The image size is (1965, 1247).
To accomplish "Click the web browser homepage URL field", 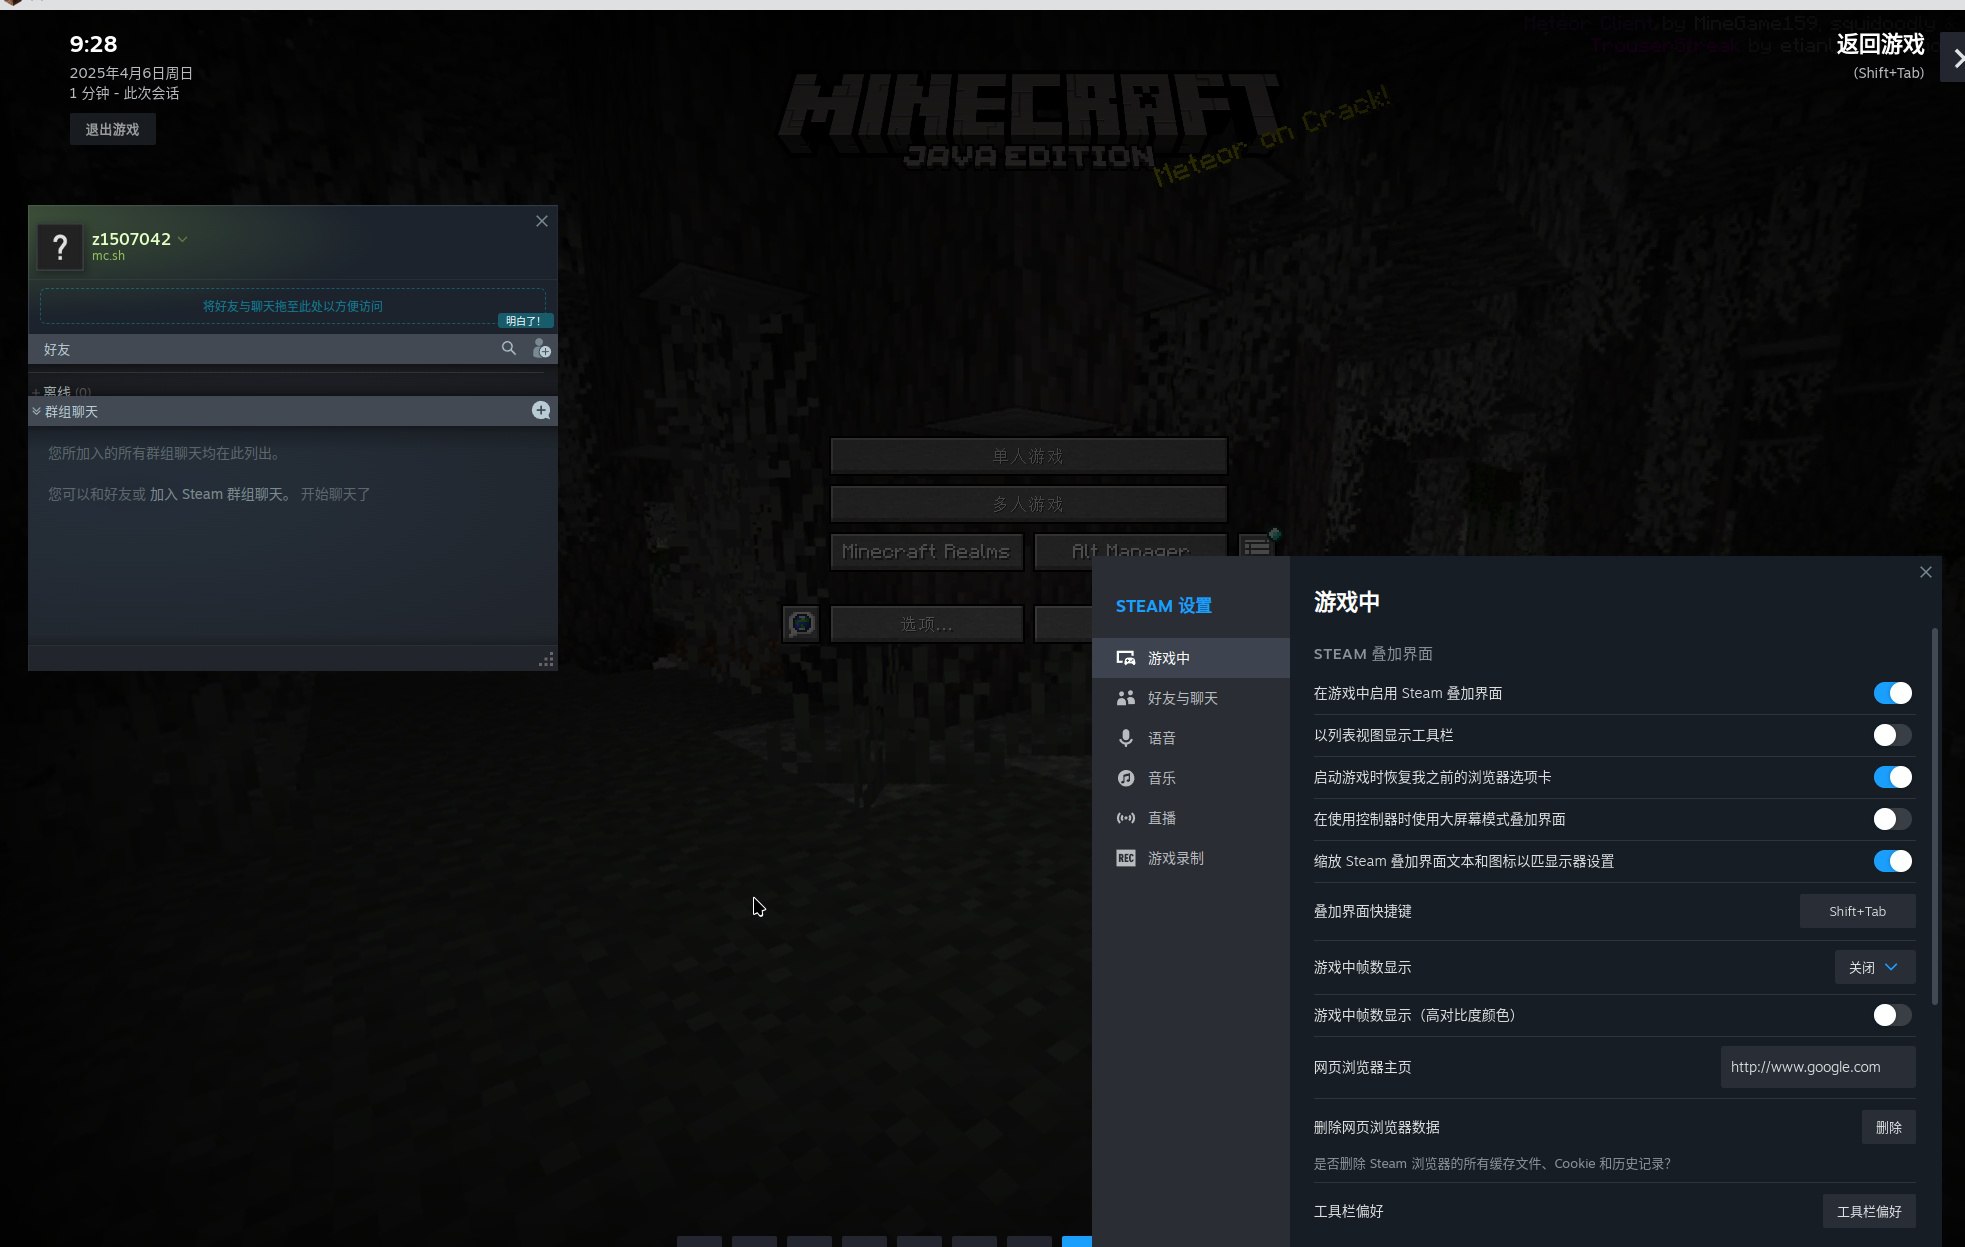I will point(1817,1067).
